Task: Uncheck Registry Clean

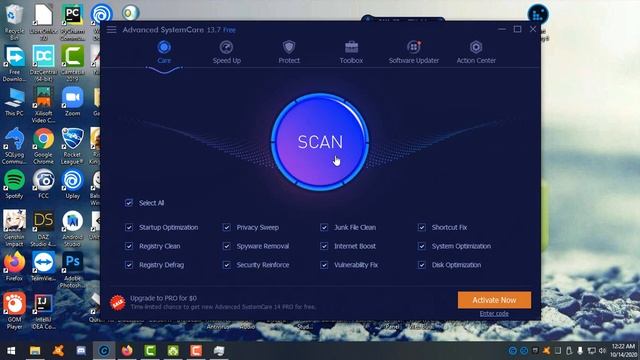Action: [129, 246]
